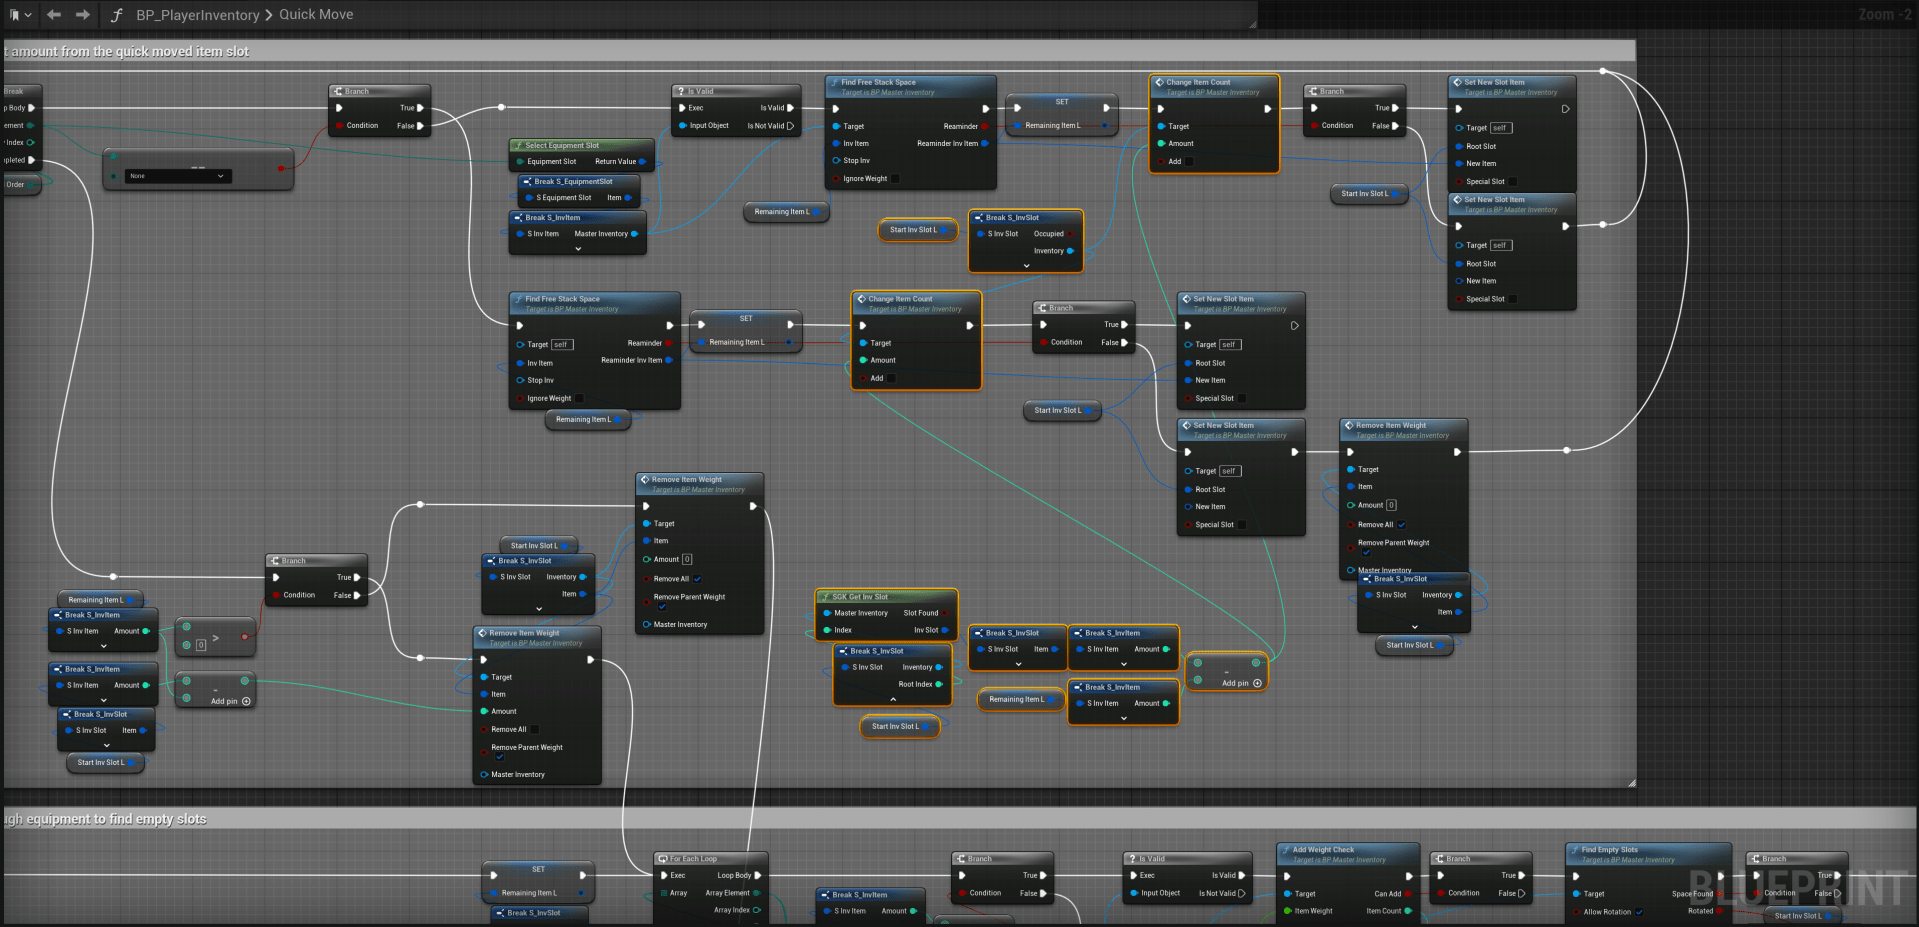Click the Occupied output pin on Break S_InvSlot
1919x927 pixels.
pos(1070,234)
